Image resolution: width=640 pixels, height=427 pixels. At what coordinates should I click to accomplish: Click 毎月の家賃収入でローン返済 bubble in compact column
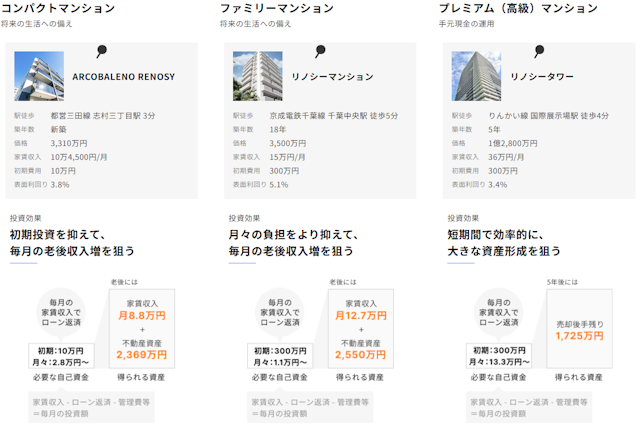tap(61, 313)
